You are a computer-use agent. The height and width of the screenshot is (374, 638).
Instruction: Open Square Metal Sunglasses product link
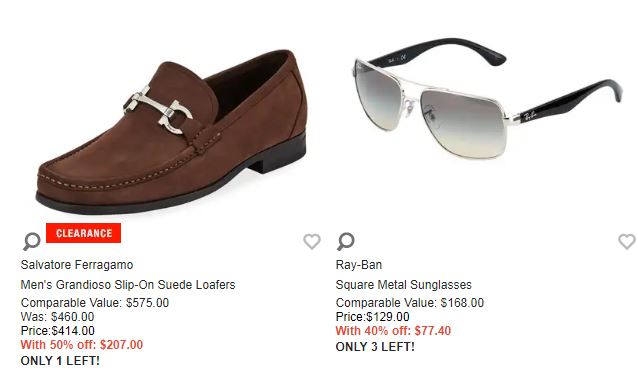[403, 284]
